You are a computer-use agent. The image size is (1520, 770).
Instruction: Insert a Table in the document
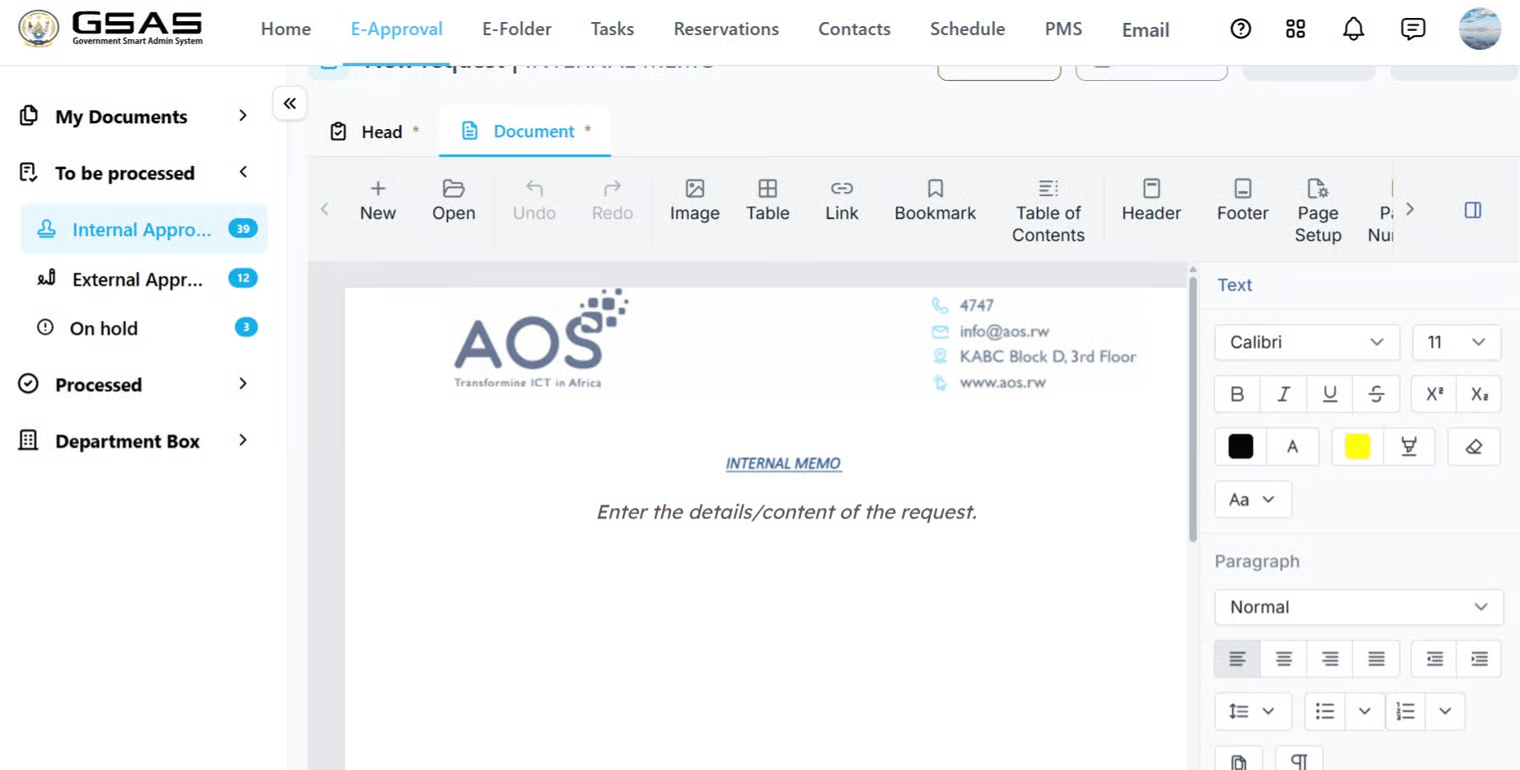767,200
